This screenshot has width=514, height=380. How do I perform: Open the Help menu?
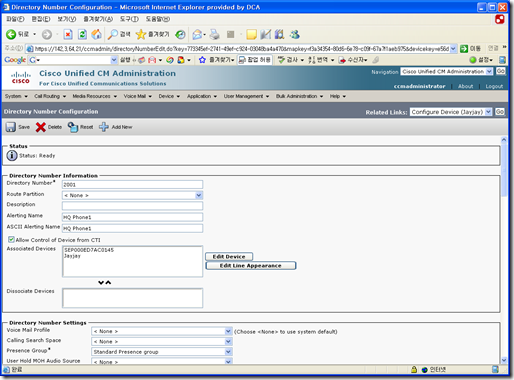coord(338,96)
